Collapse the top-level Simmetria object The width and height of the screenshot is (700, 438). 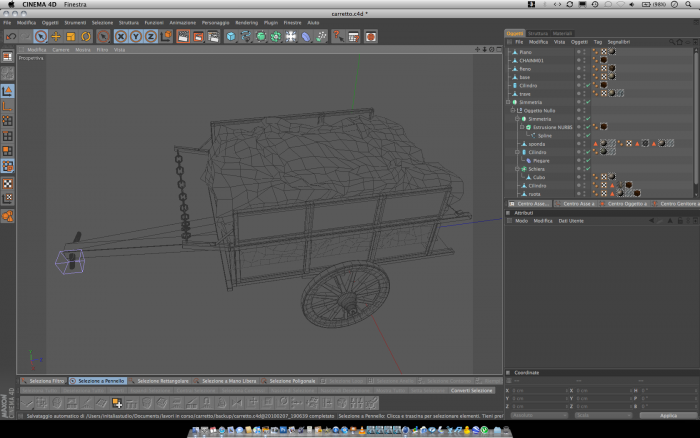pyautogui.click(x=508, y=102)
